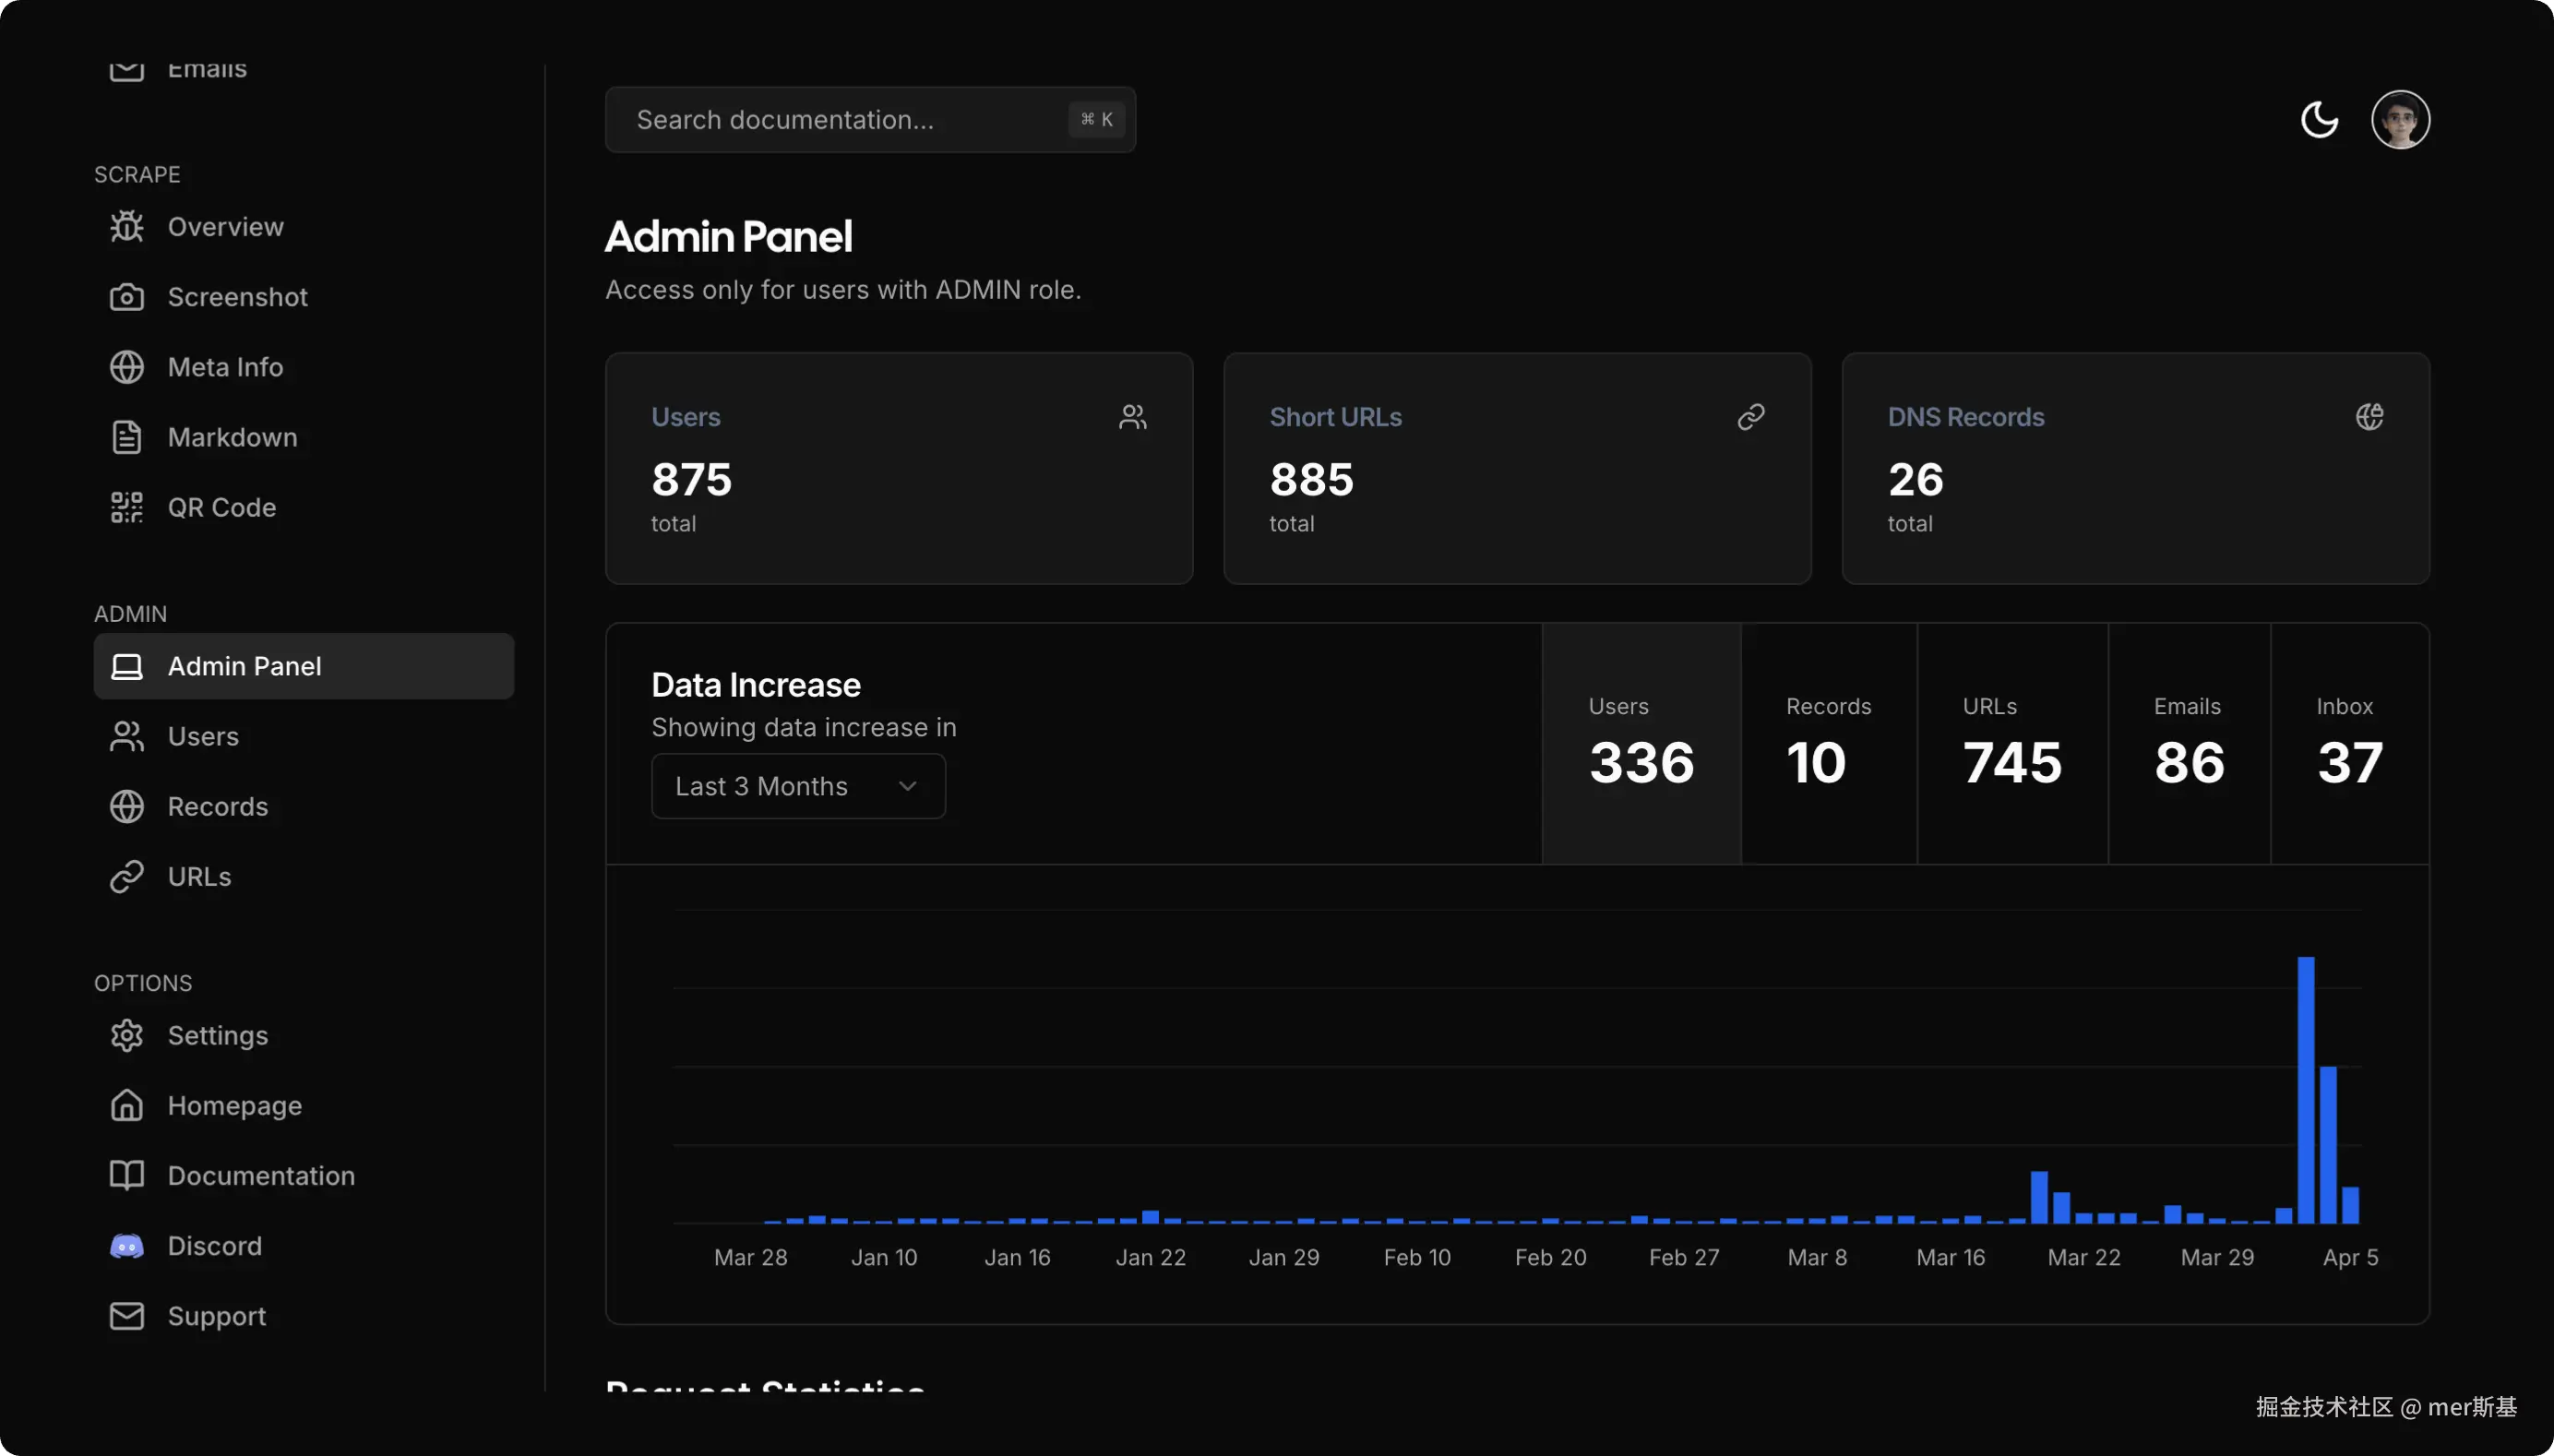This screenshot has width=2554, height=1456.
Task: Open the Documentation link in the sidebar
Action: pos(261,1176)
